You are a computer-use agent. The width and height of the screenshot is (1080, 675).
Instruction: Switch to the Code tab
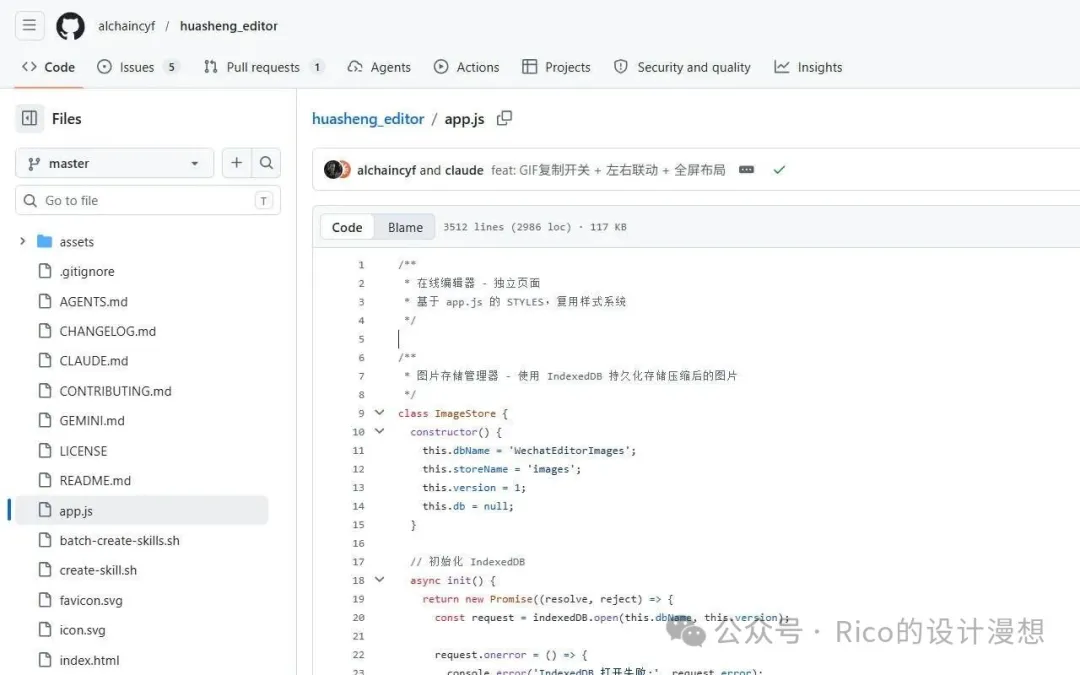point(48,67)
